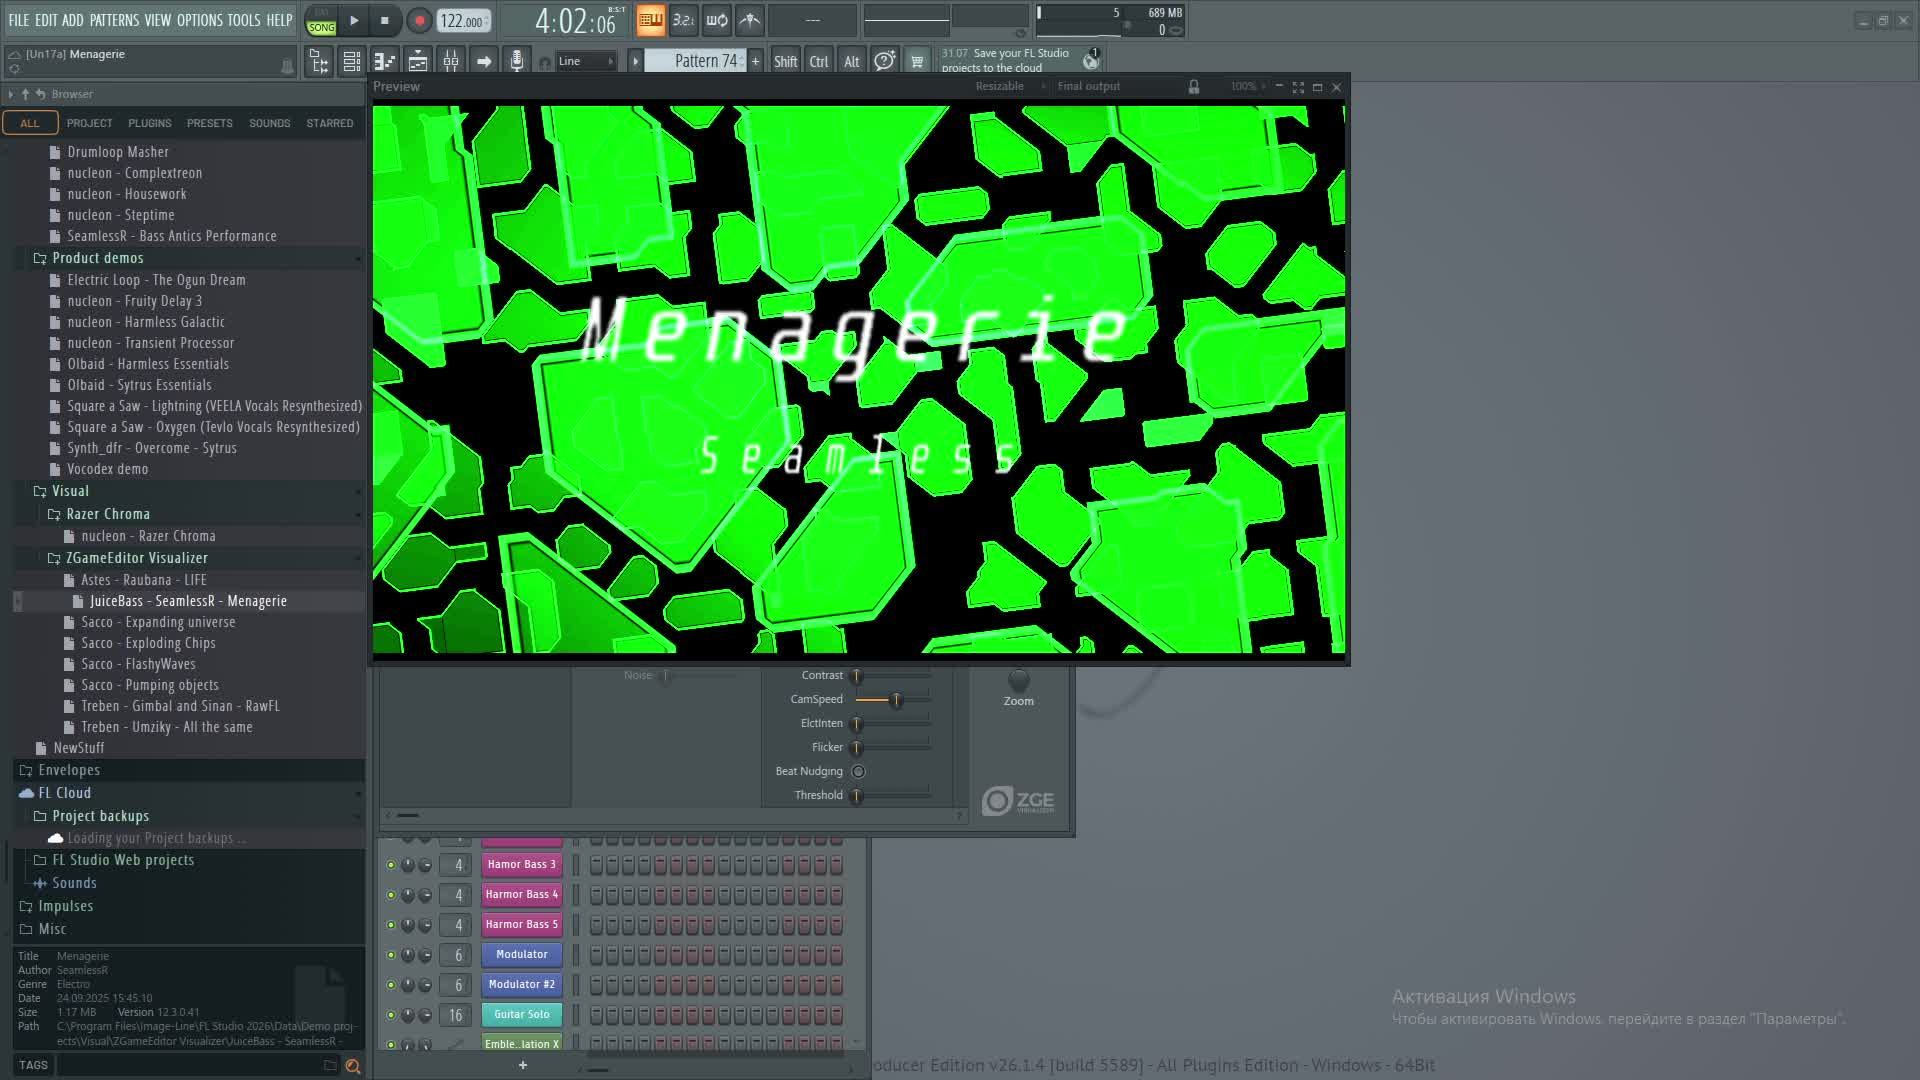Add a channel with plus icon
The image size is (1920, 1080).
click(x=522, y=1066)
